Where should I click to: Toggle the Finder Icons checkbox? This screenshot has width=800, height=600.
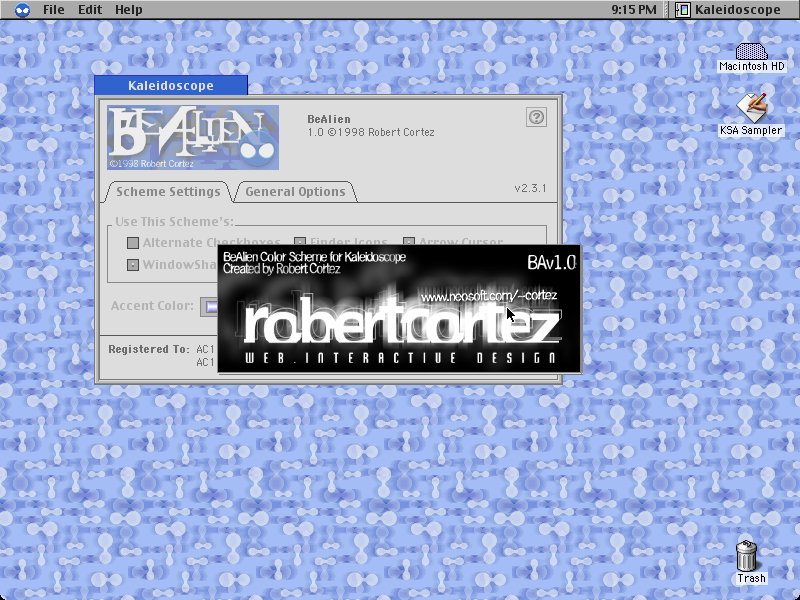300,242
